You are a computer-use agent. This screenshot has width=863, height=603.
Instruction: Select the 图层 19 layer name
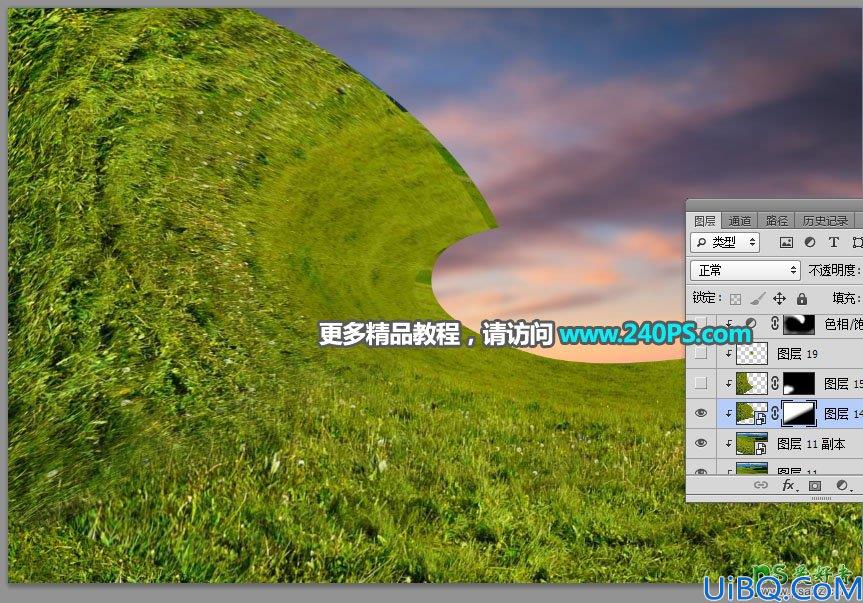(x=797, y=354)
